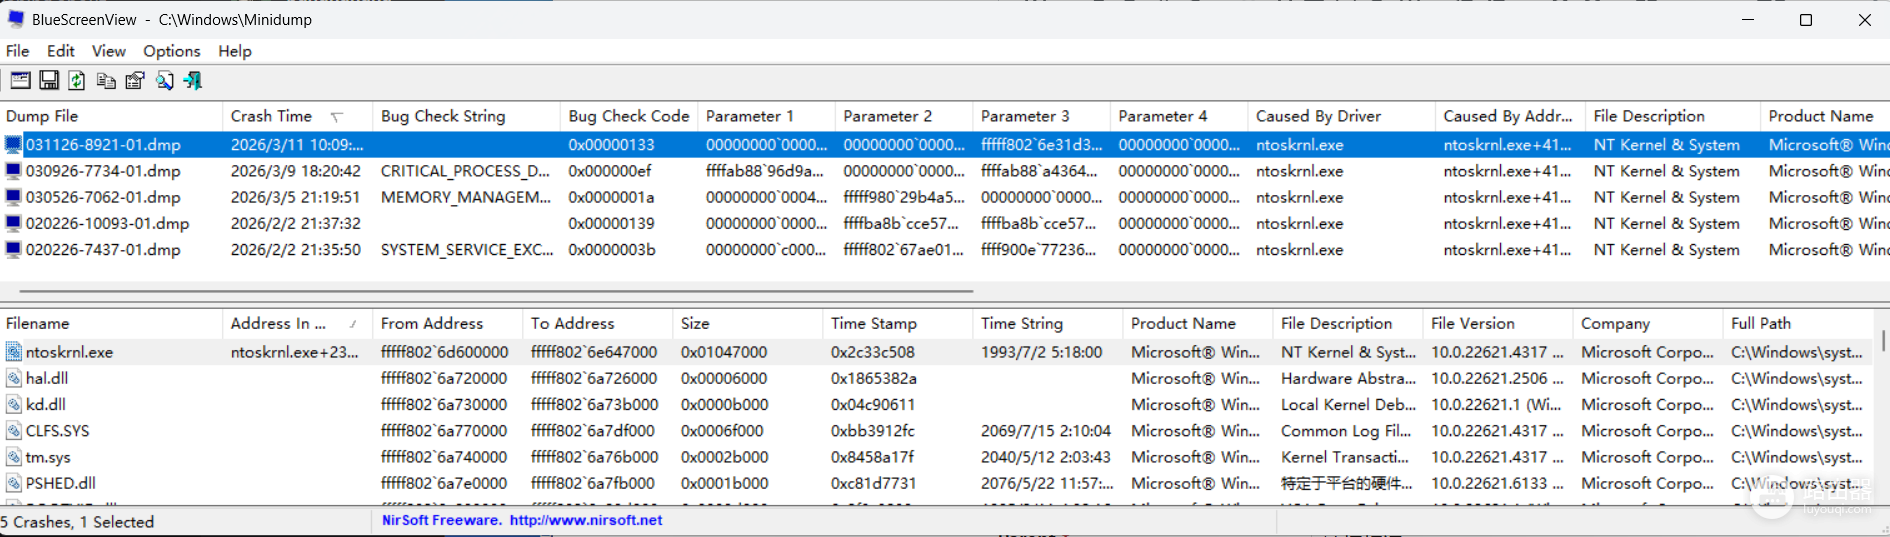This screenshot has height=537, width=1890.
Task: Sort lower pane by Filename header
Action: click(111, 323)
